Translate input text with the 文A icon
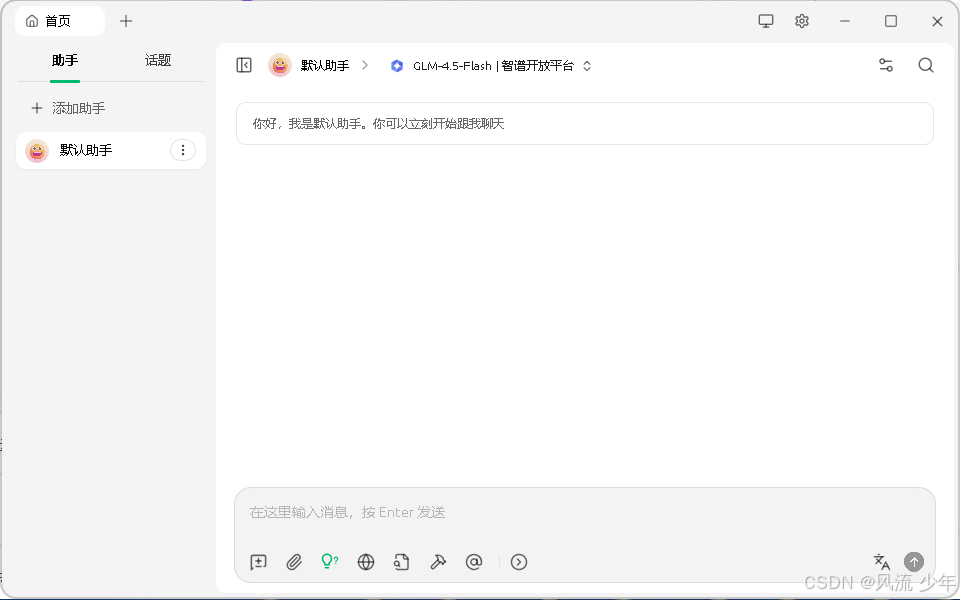Image resolution: width=960 pixels, height=600 pixels. [881, 562]
